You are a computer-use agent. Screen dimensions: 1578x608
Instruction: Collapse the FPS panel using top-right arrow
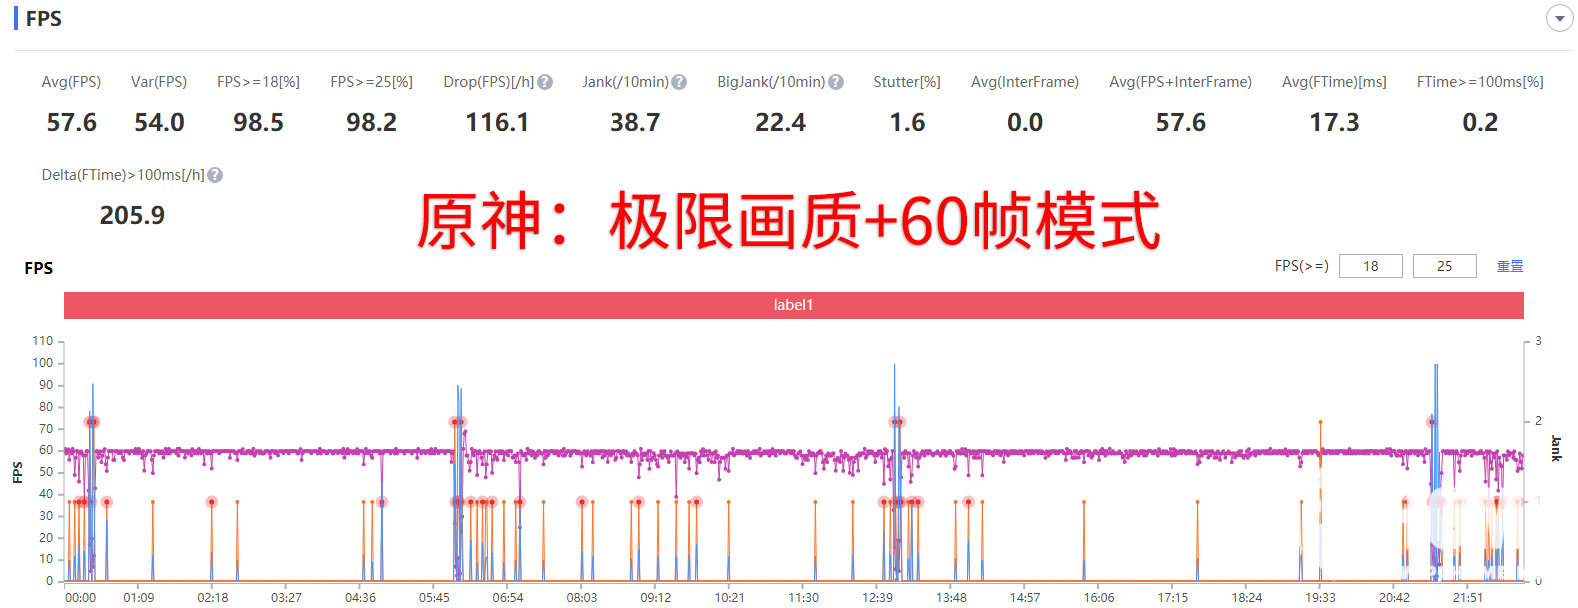pos(1559,19)
